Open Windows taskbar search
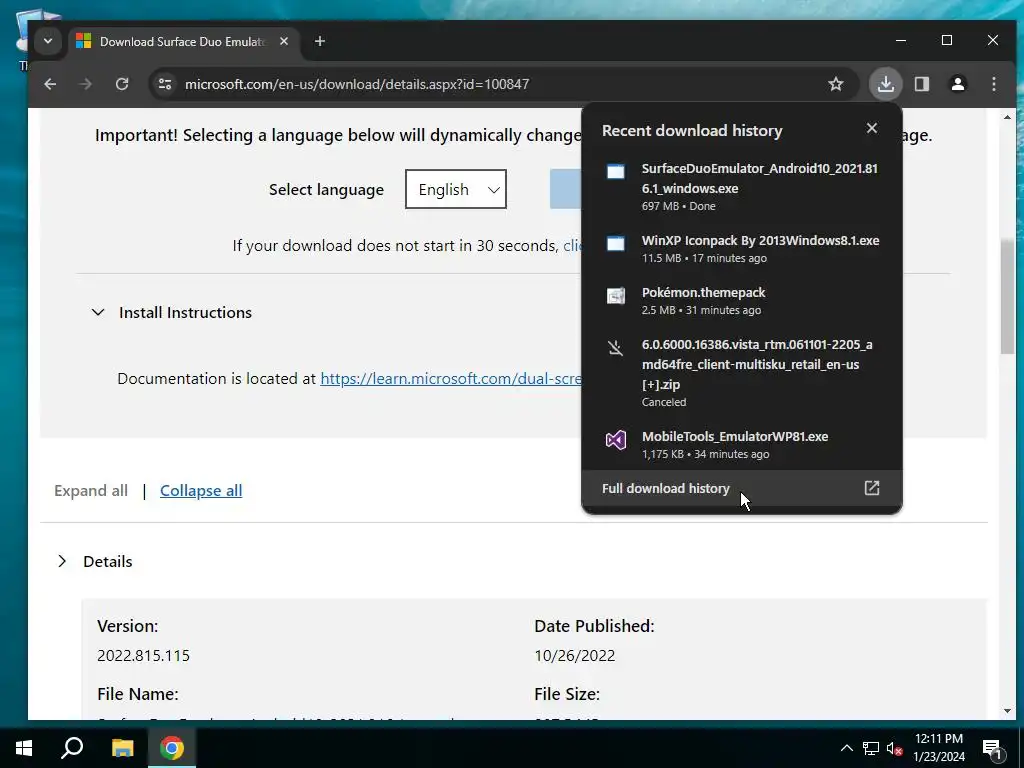Screen dimensions: 1024x768 pos(72,748)
